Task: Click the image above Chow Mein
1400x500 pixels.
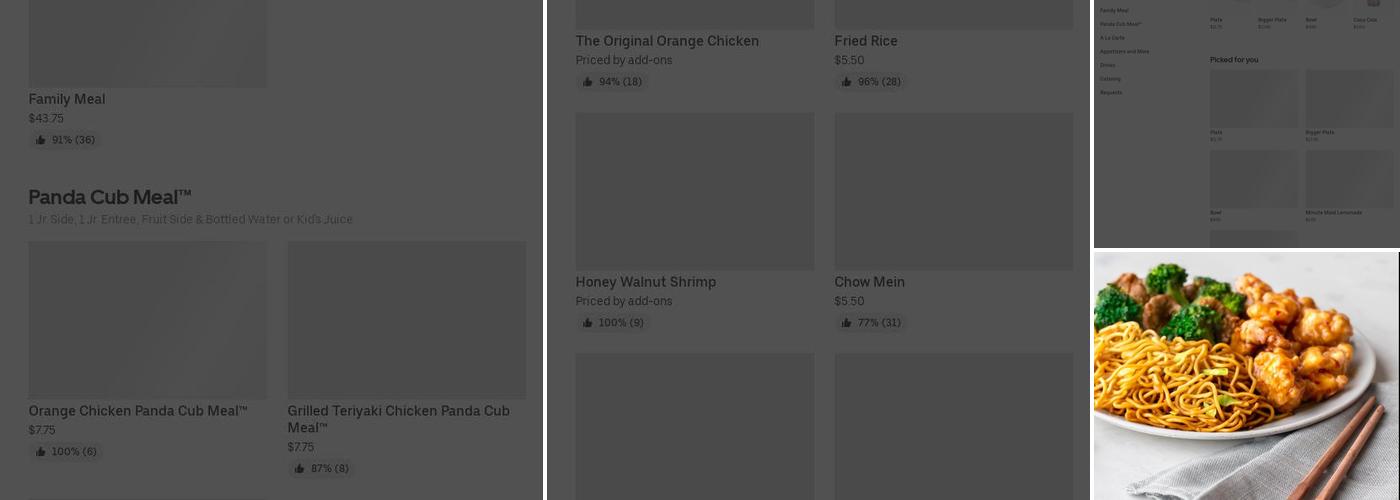Action: tap(953, 191)
